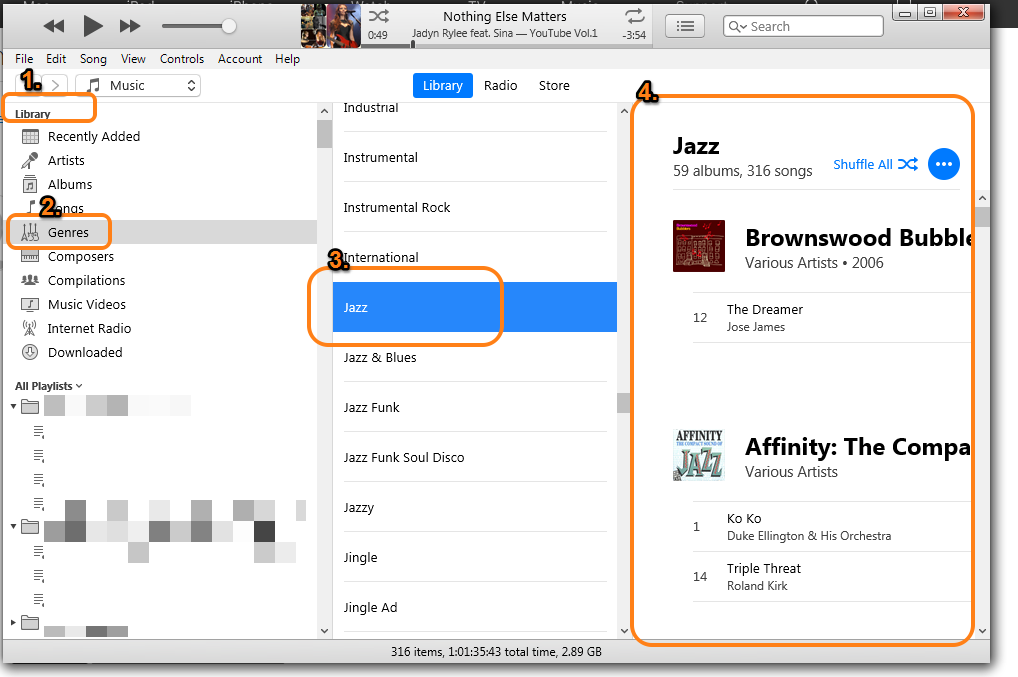Click Shuffle All for Jazz
This screenshot has height=677, width=1018.
[x=875, y=164]
